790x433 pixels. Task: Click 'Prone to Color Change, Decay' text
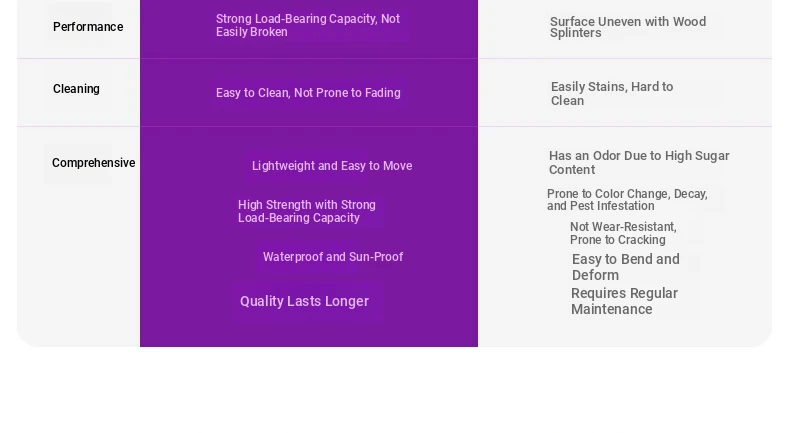point(627,194)
